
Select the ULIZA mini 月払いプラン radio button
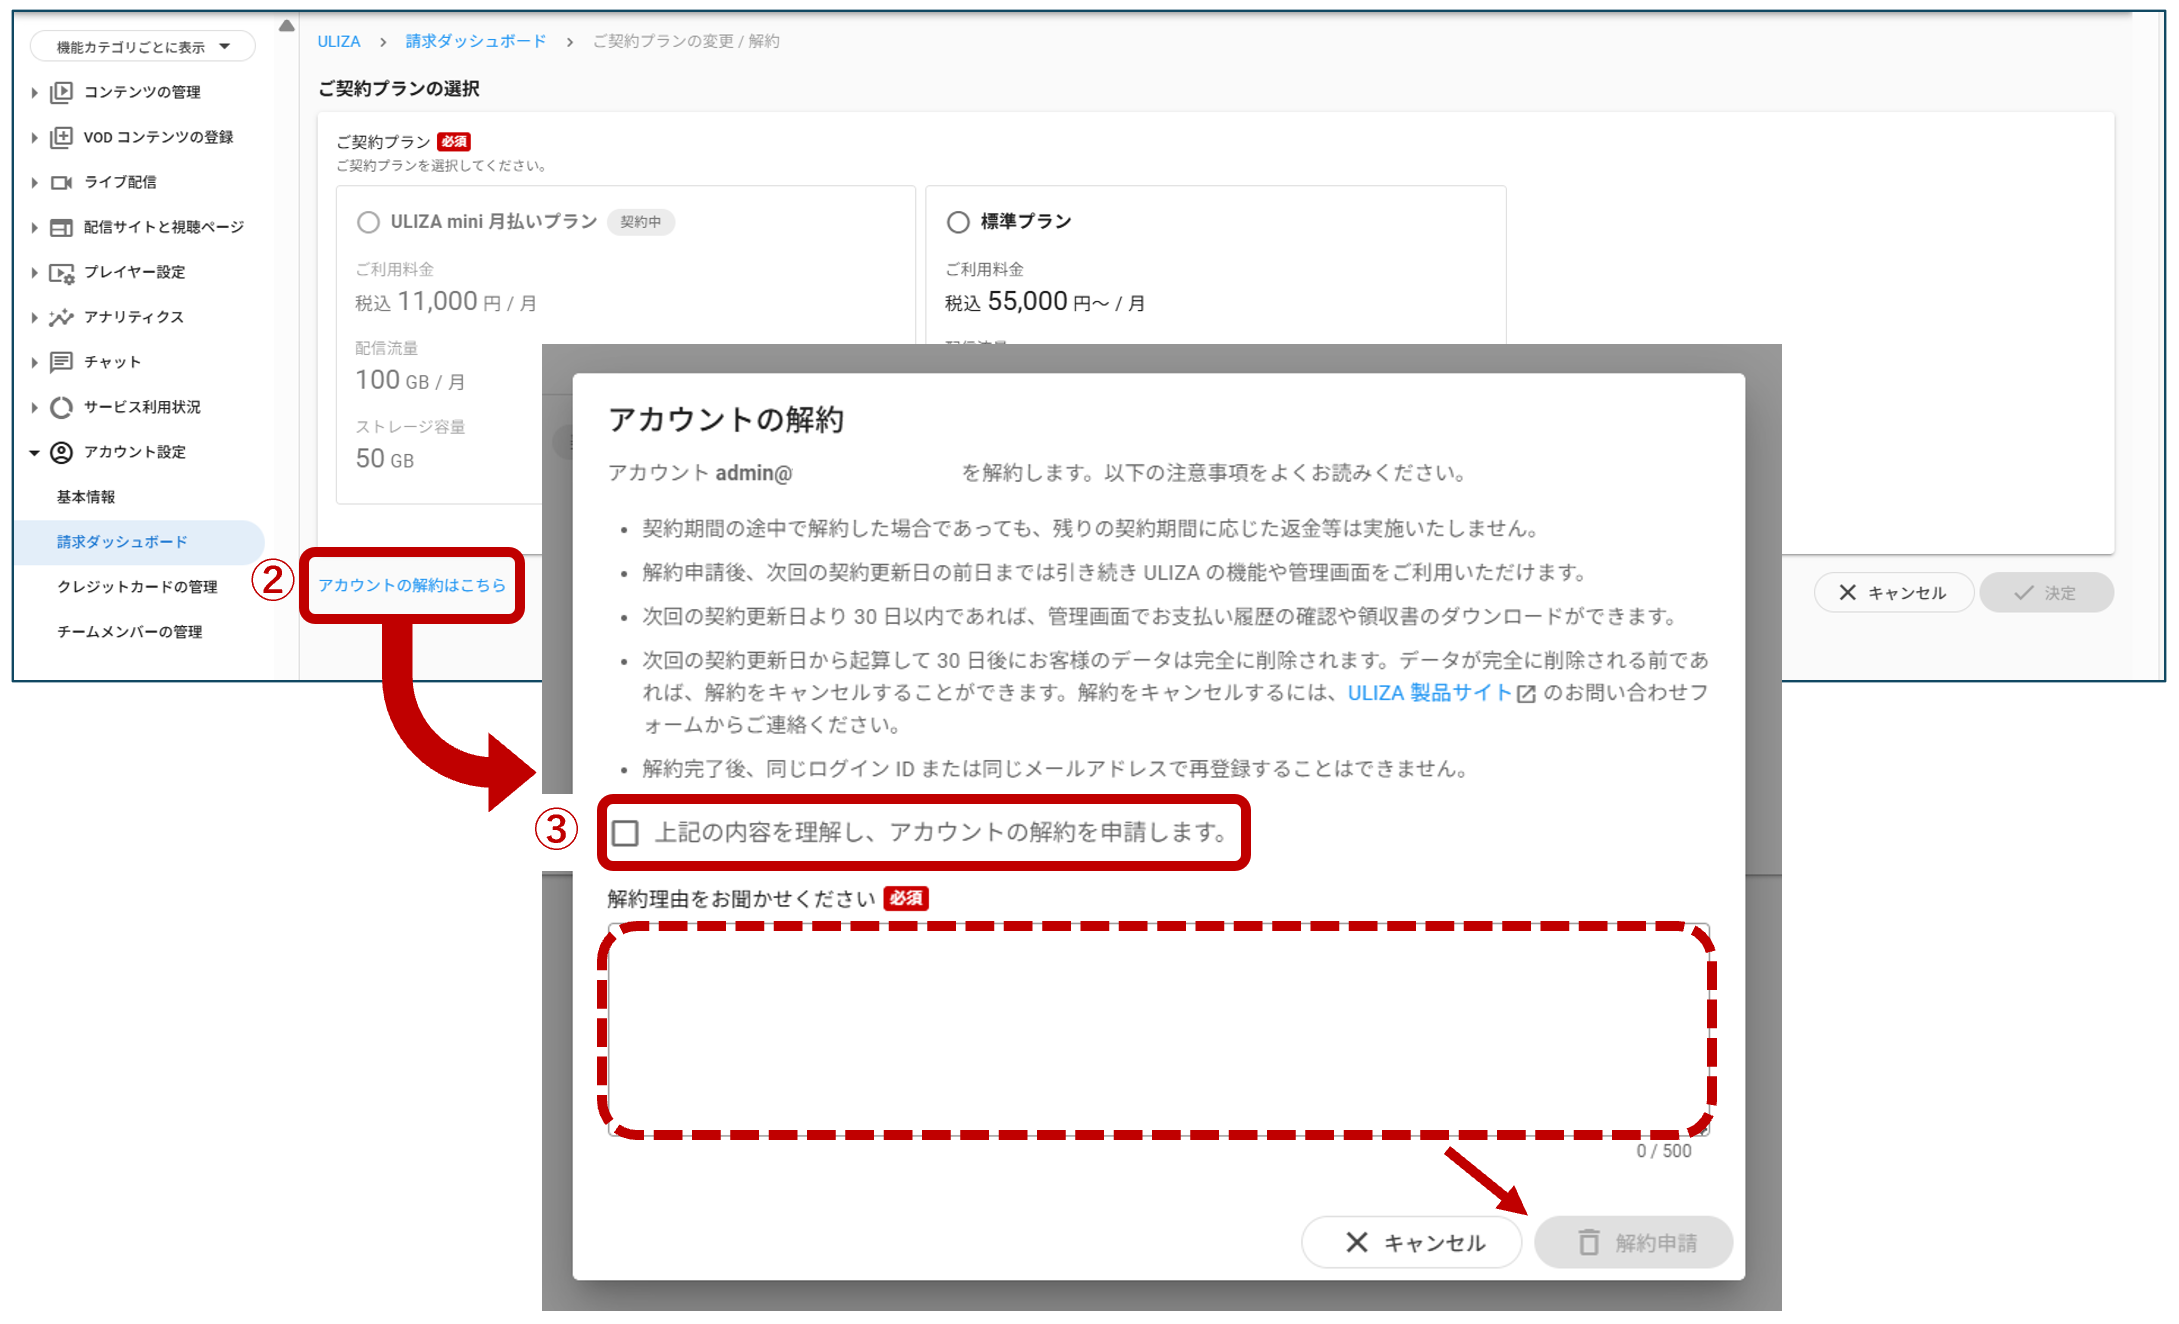(x=368, y=222)
